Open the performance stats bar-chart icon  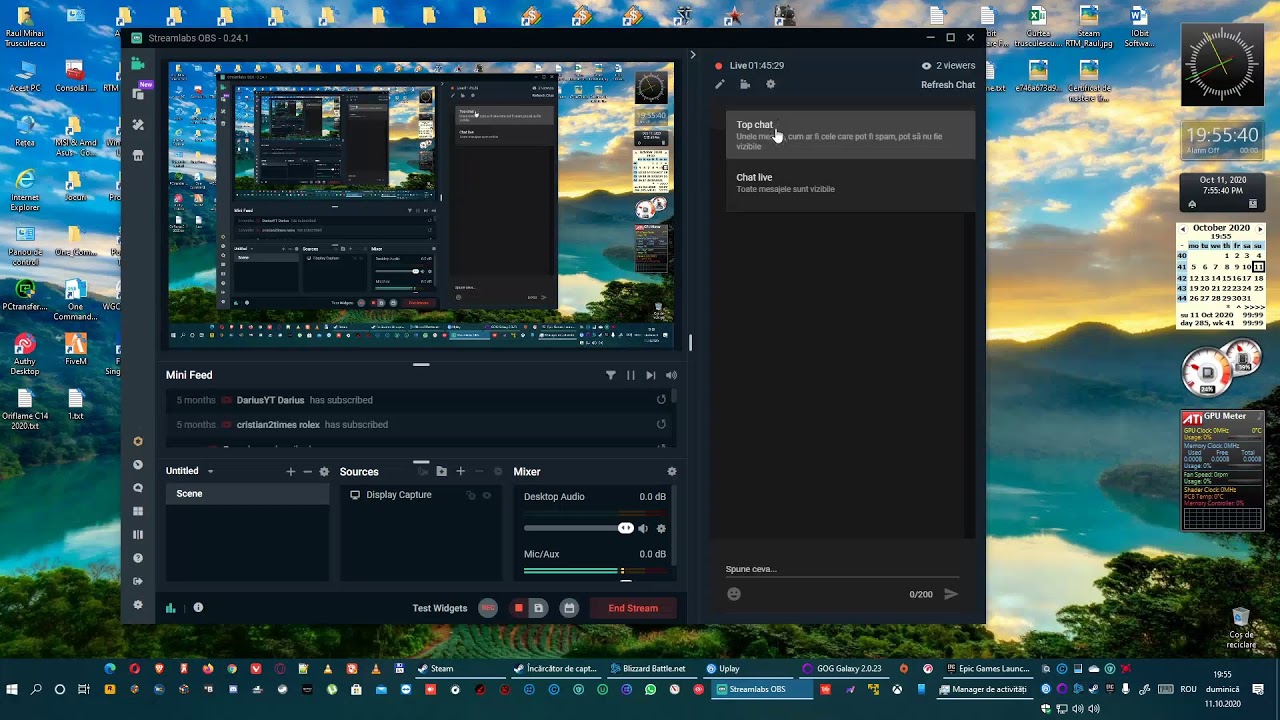[170, 608]
